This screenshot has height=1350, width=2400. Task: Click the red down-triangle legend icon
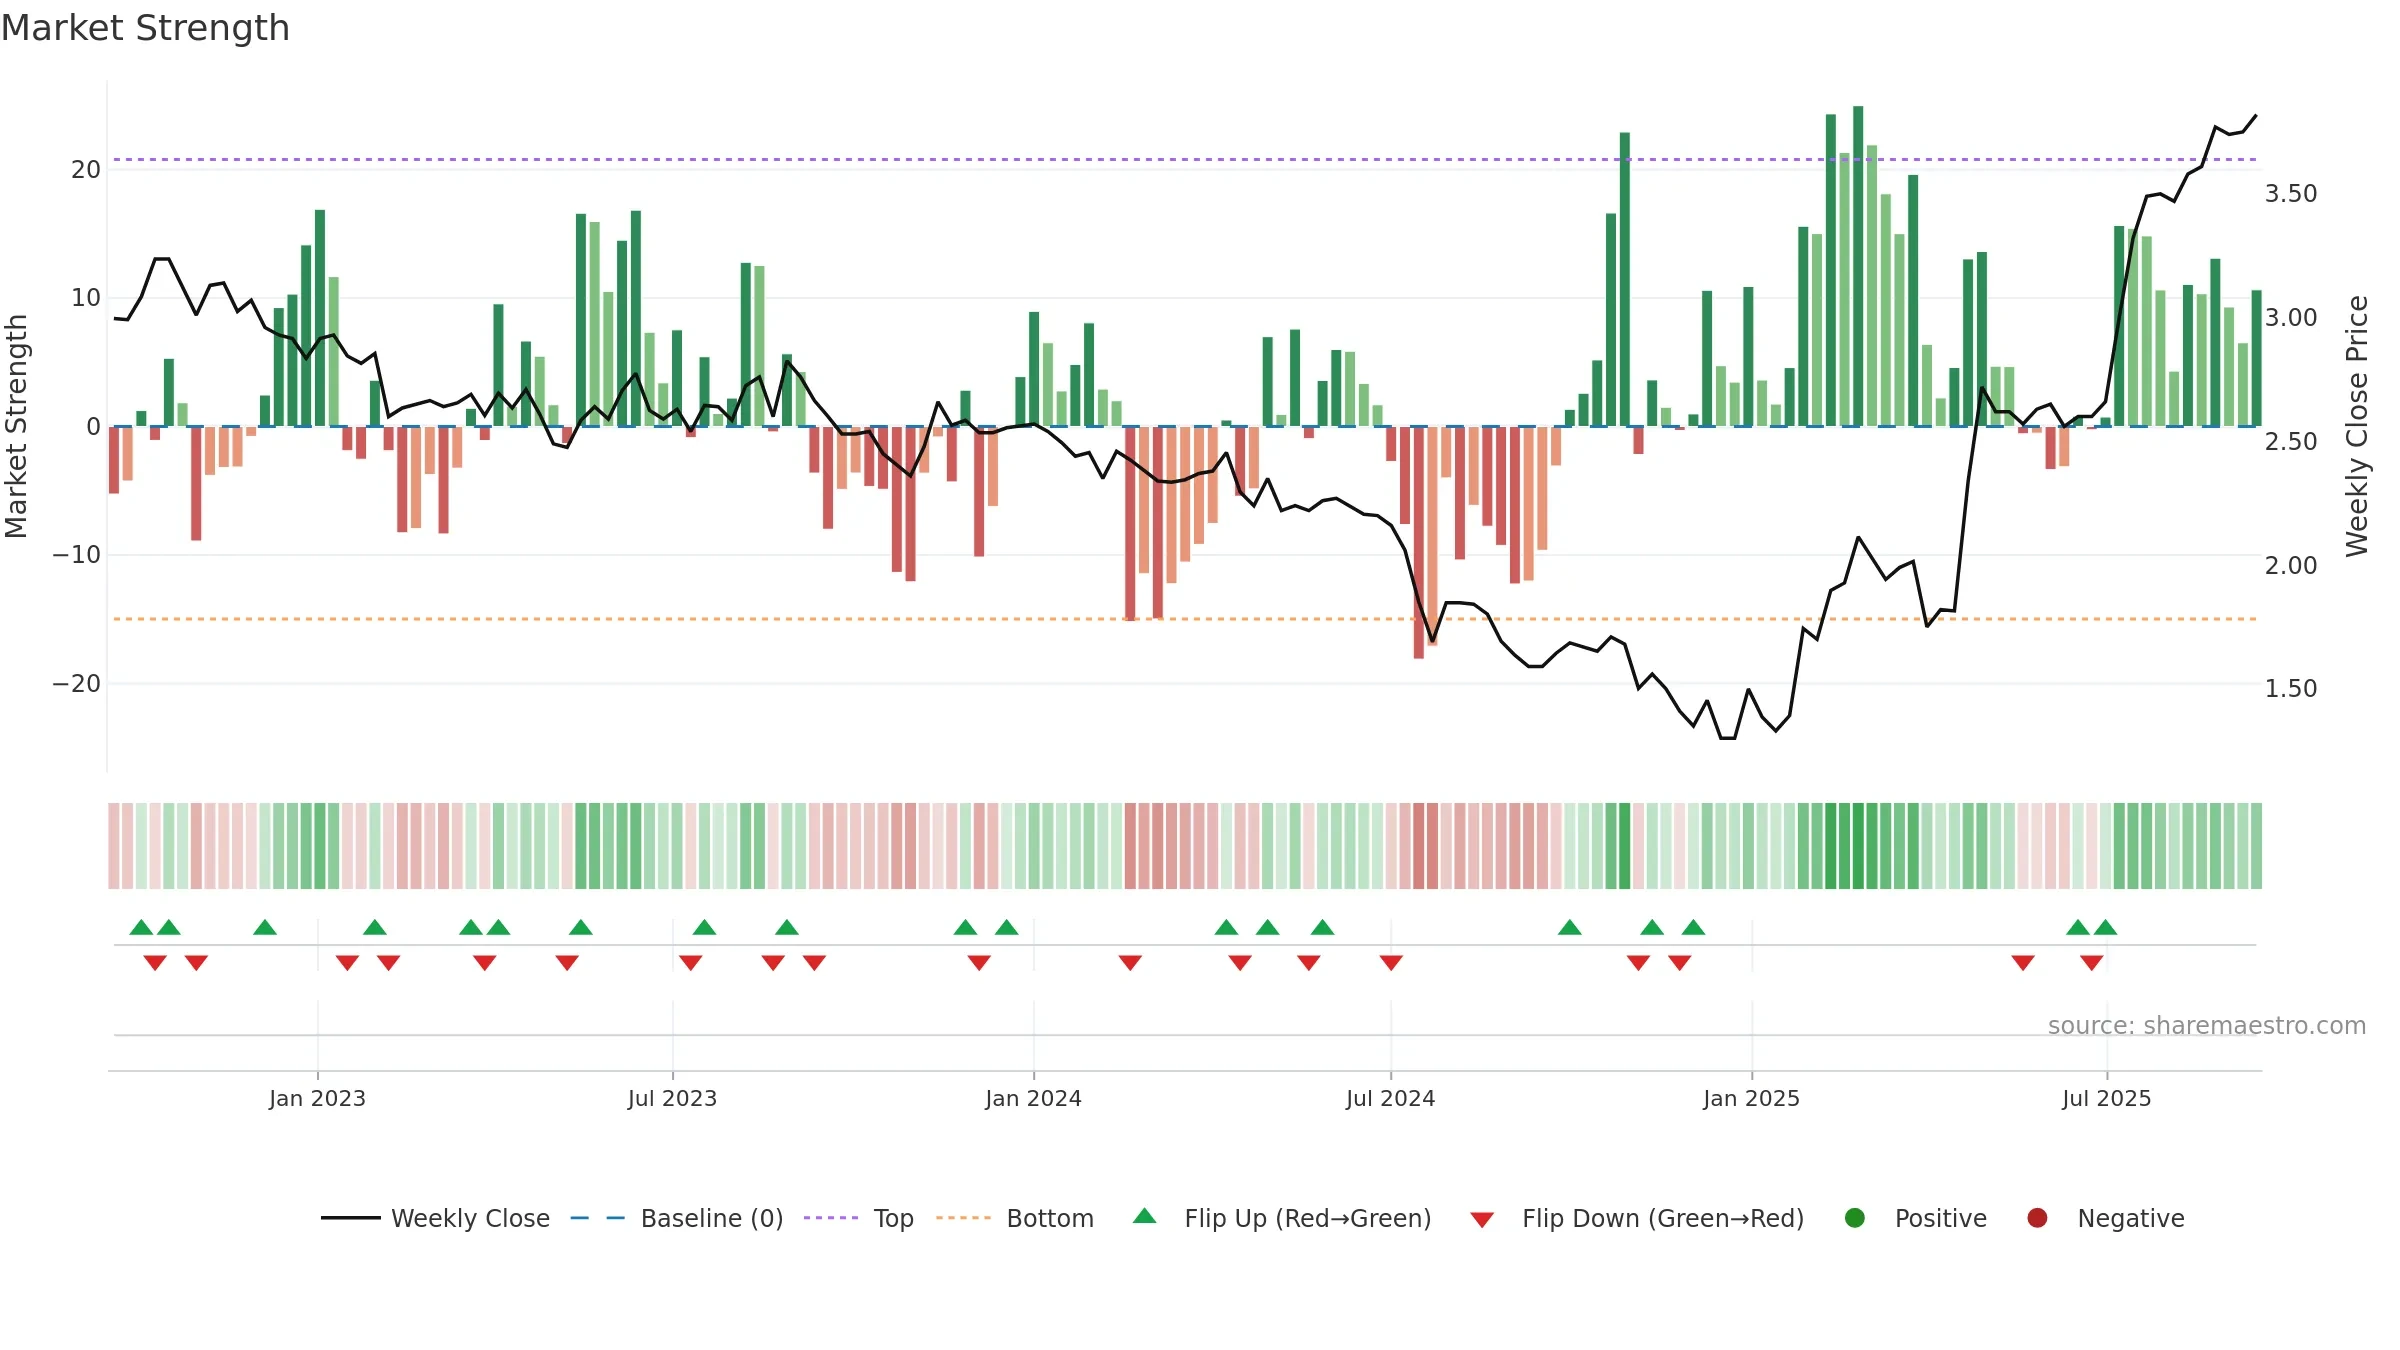click(x=1482, y=1220)
